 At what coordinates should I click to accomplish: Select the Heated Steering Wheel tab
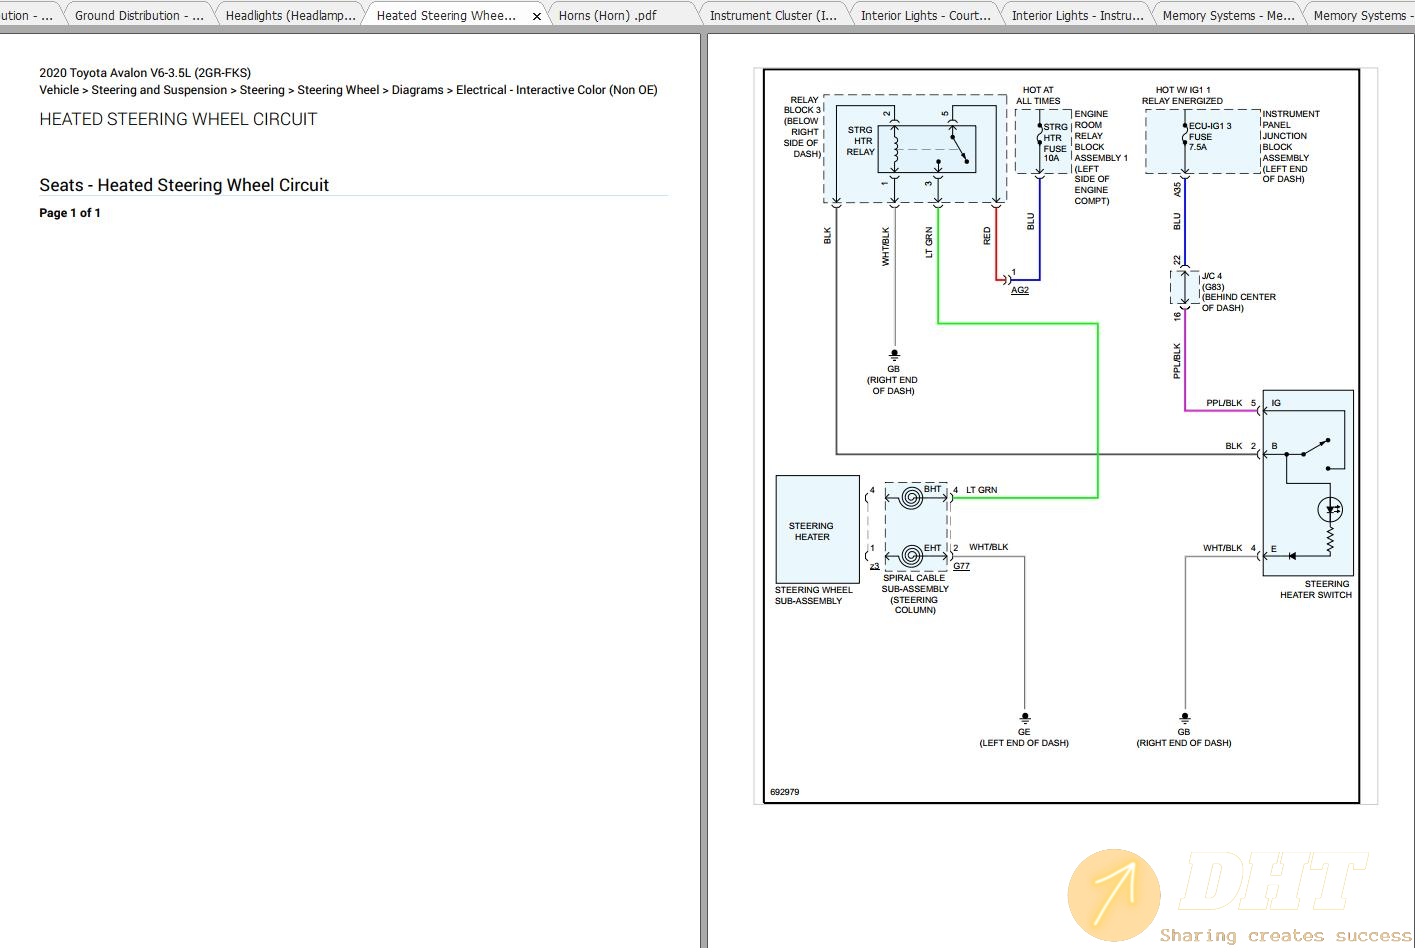(446, 15)
